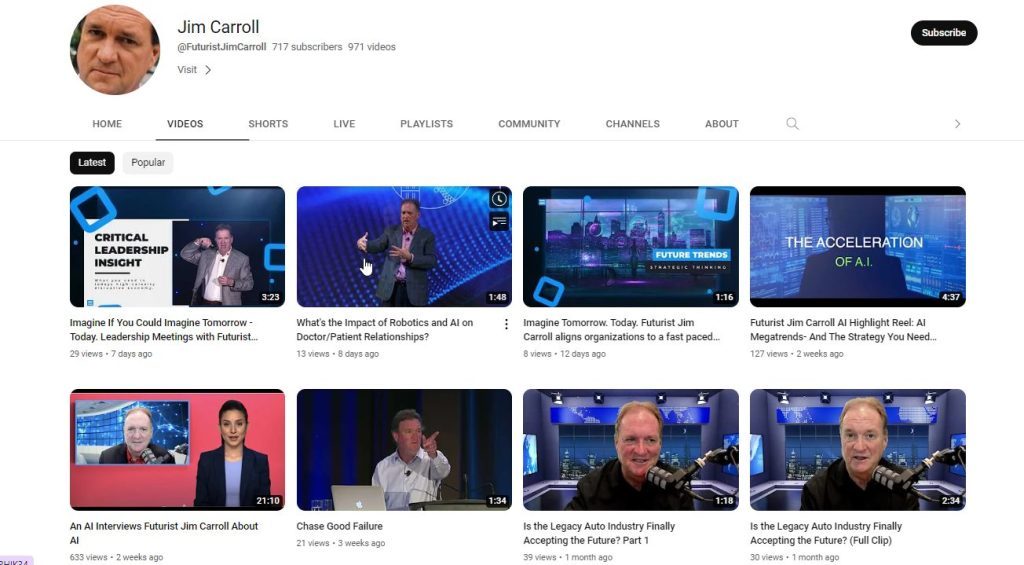Click the Add to Queue icon on thumbnail
The image size is (1024, 565).
click(499, 222)
